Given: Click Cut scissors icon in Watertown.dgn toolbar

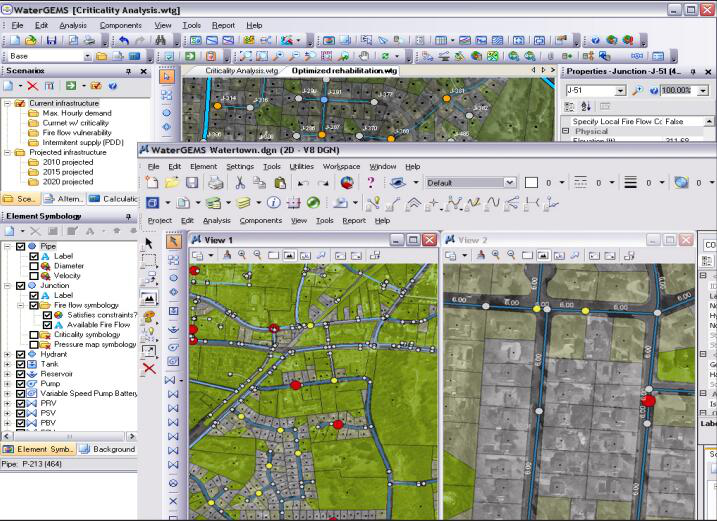Looking at the screenshot, I should 240,183.
